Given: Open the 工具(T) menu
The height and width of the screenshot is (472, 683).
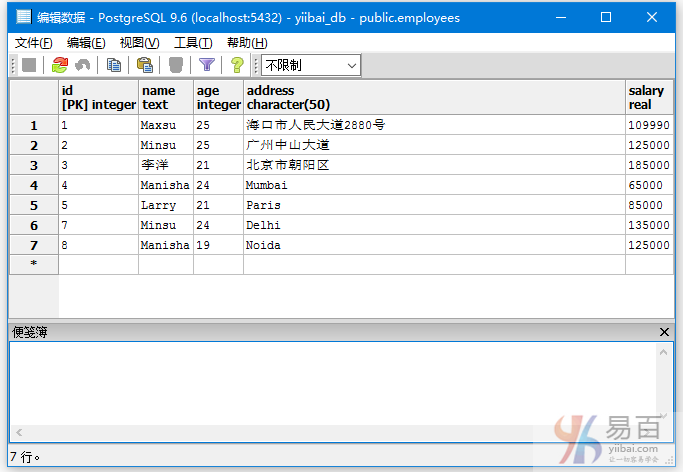Looking at the screenshot, I should tap(193, 42).
